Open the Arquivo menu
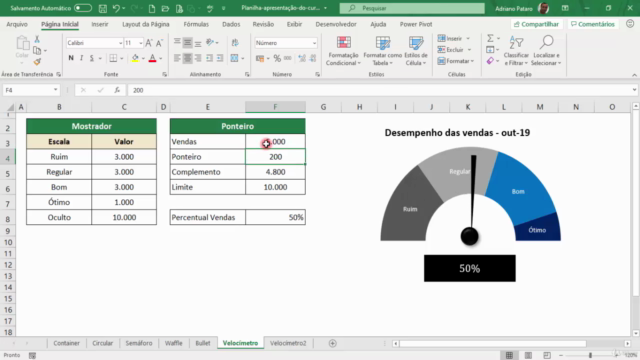 pos(17,24)
